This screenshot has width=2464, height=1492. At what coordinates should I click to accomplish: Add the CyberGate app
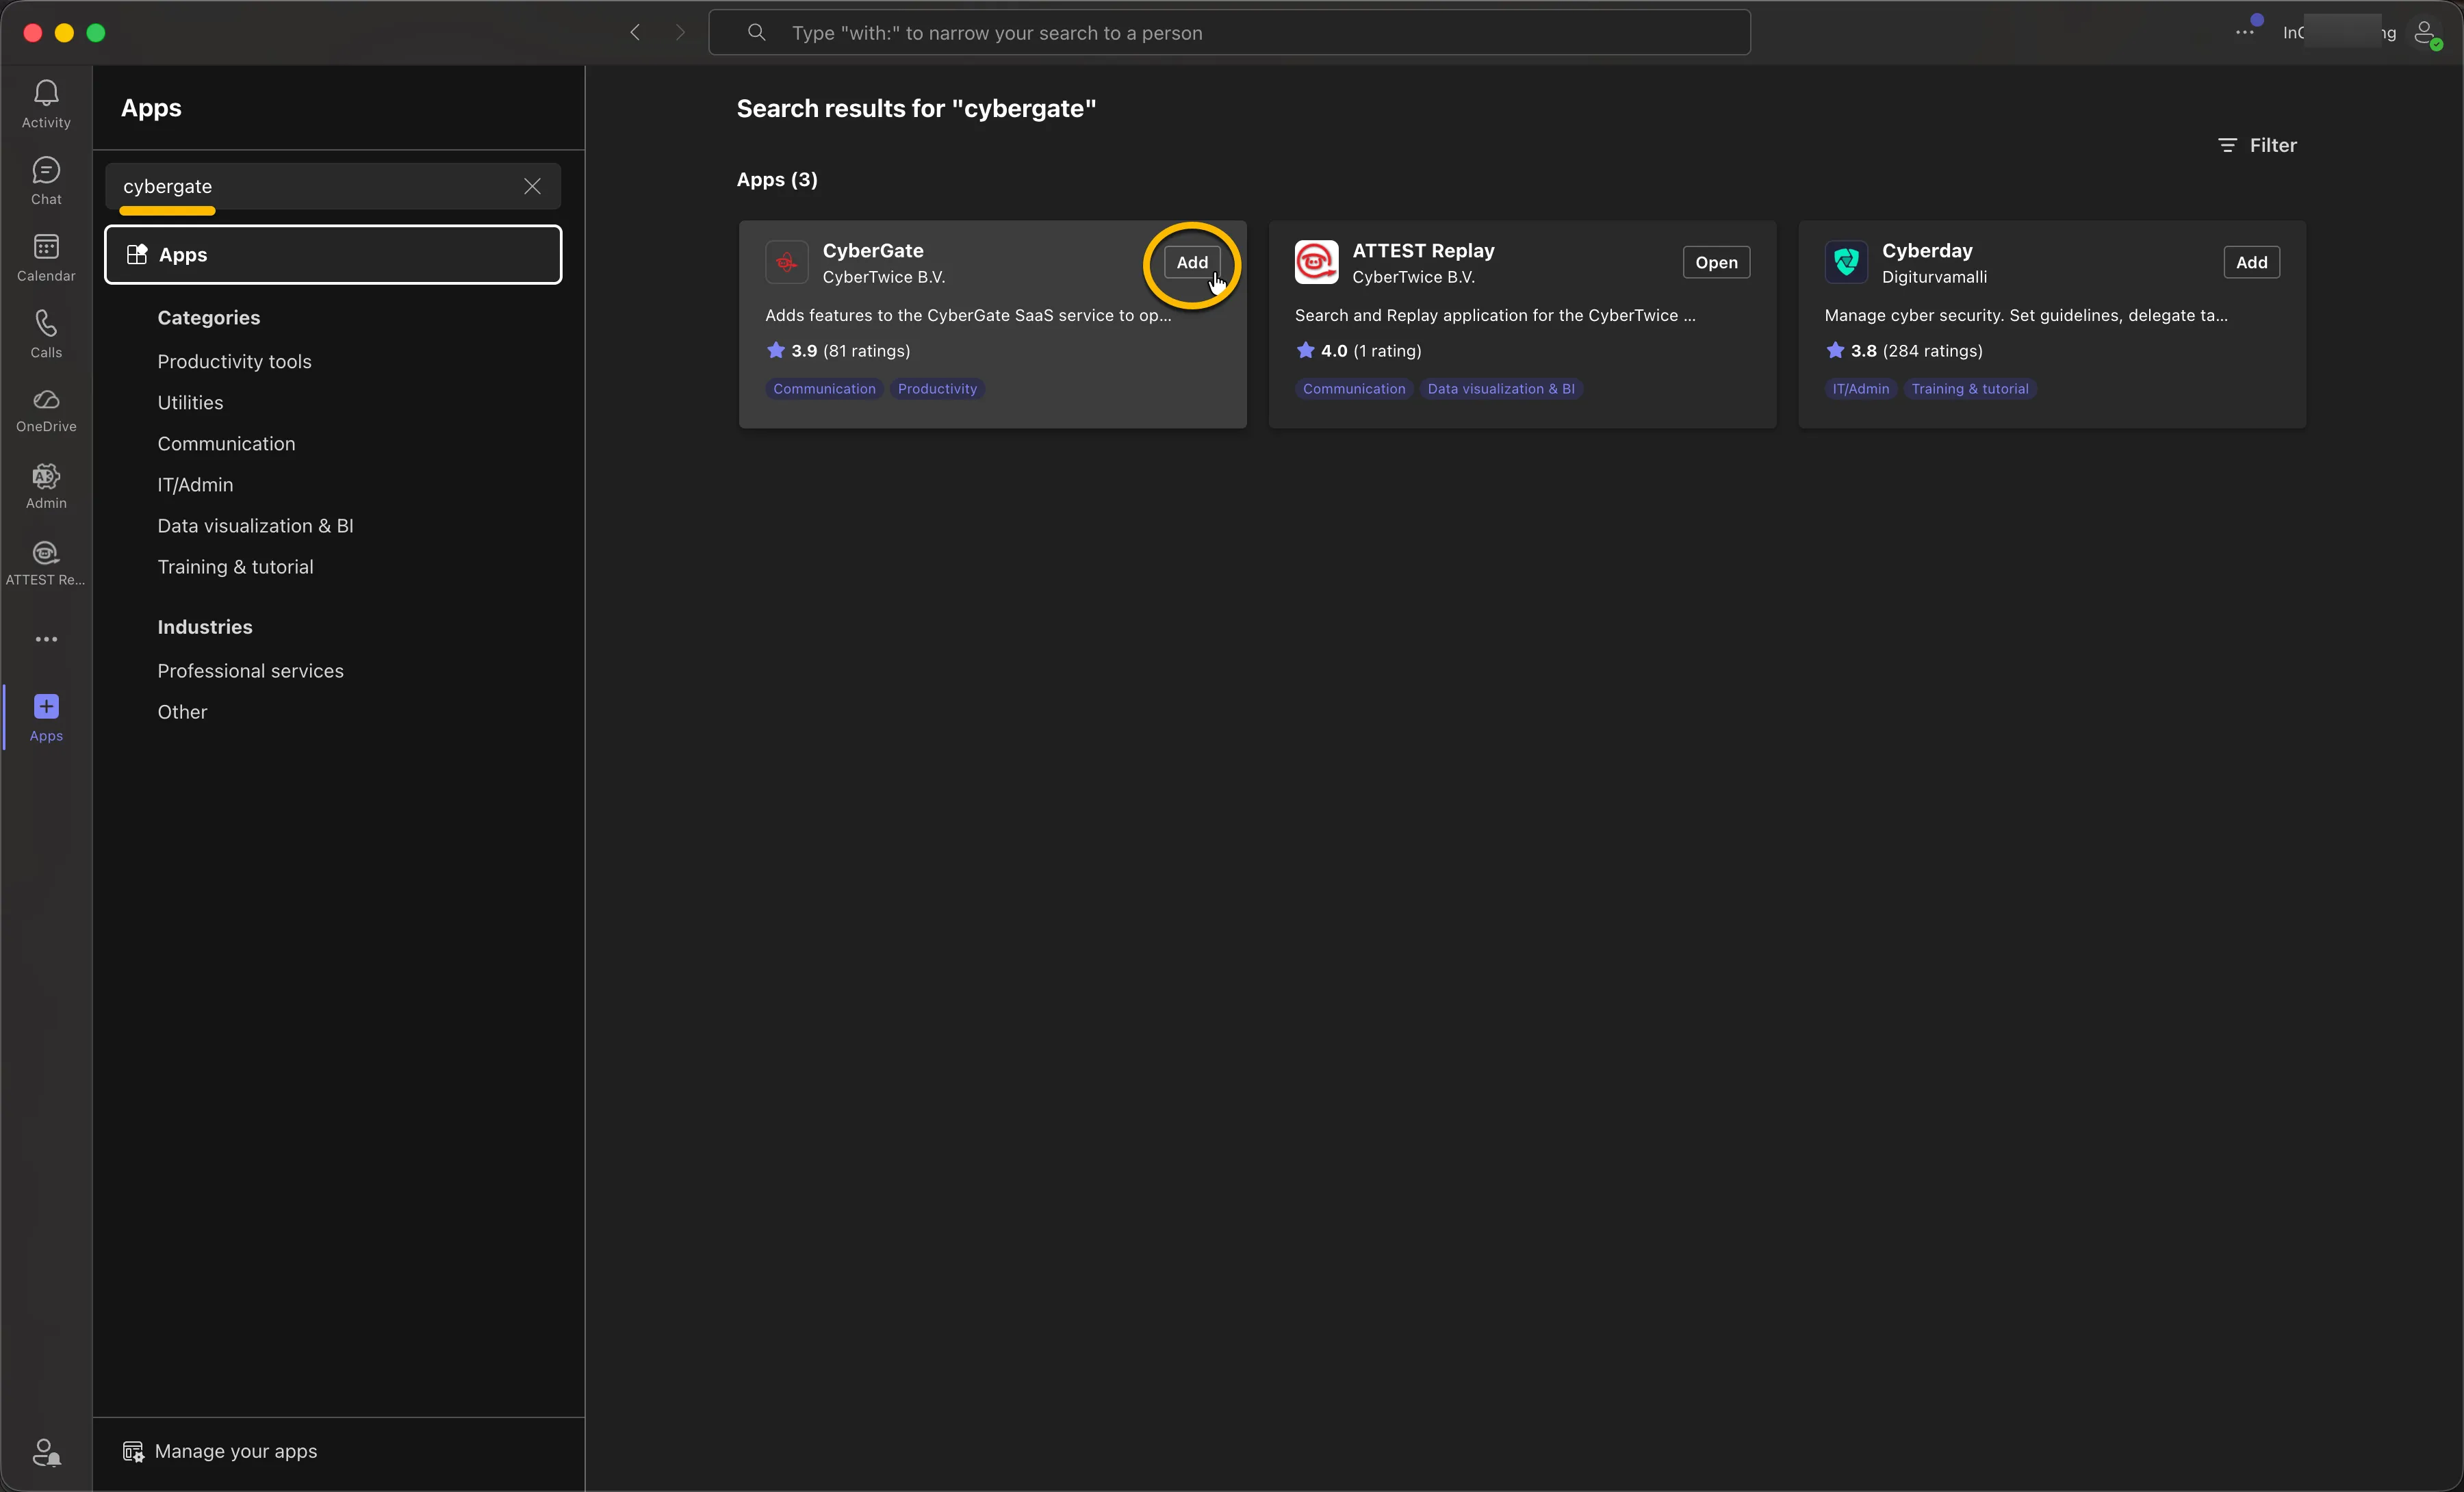[1191, 262]
